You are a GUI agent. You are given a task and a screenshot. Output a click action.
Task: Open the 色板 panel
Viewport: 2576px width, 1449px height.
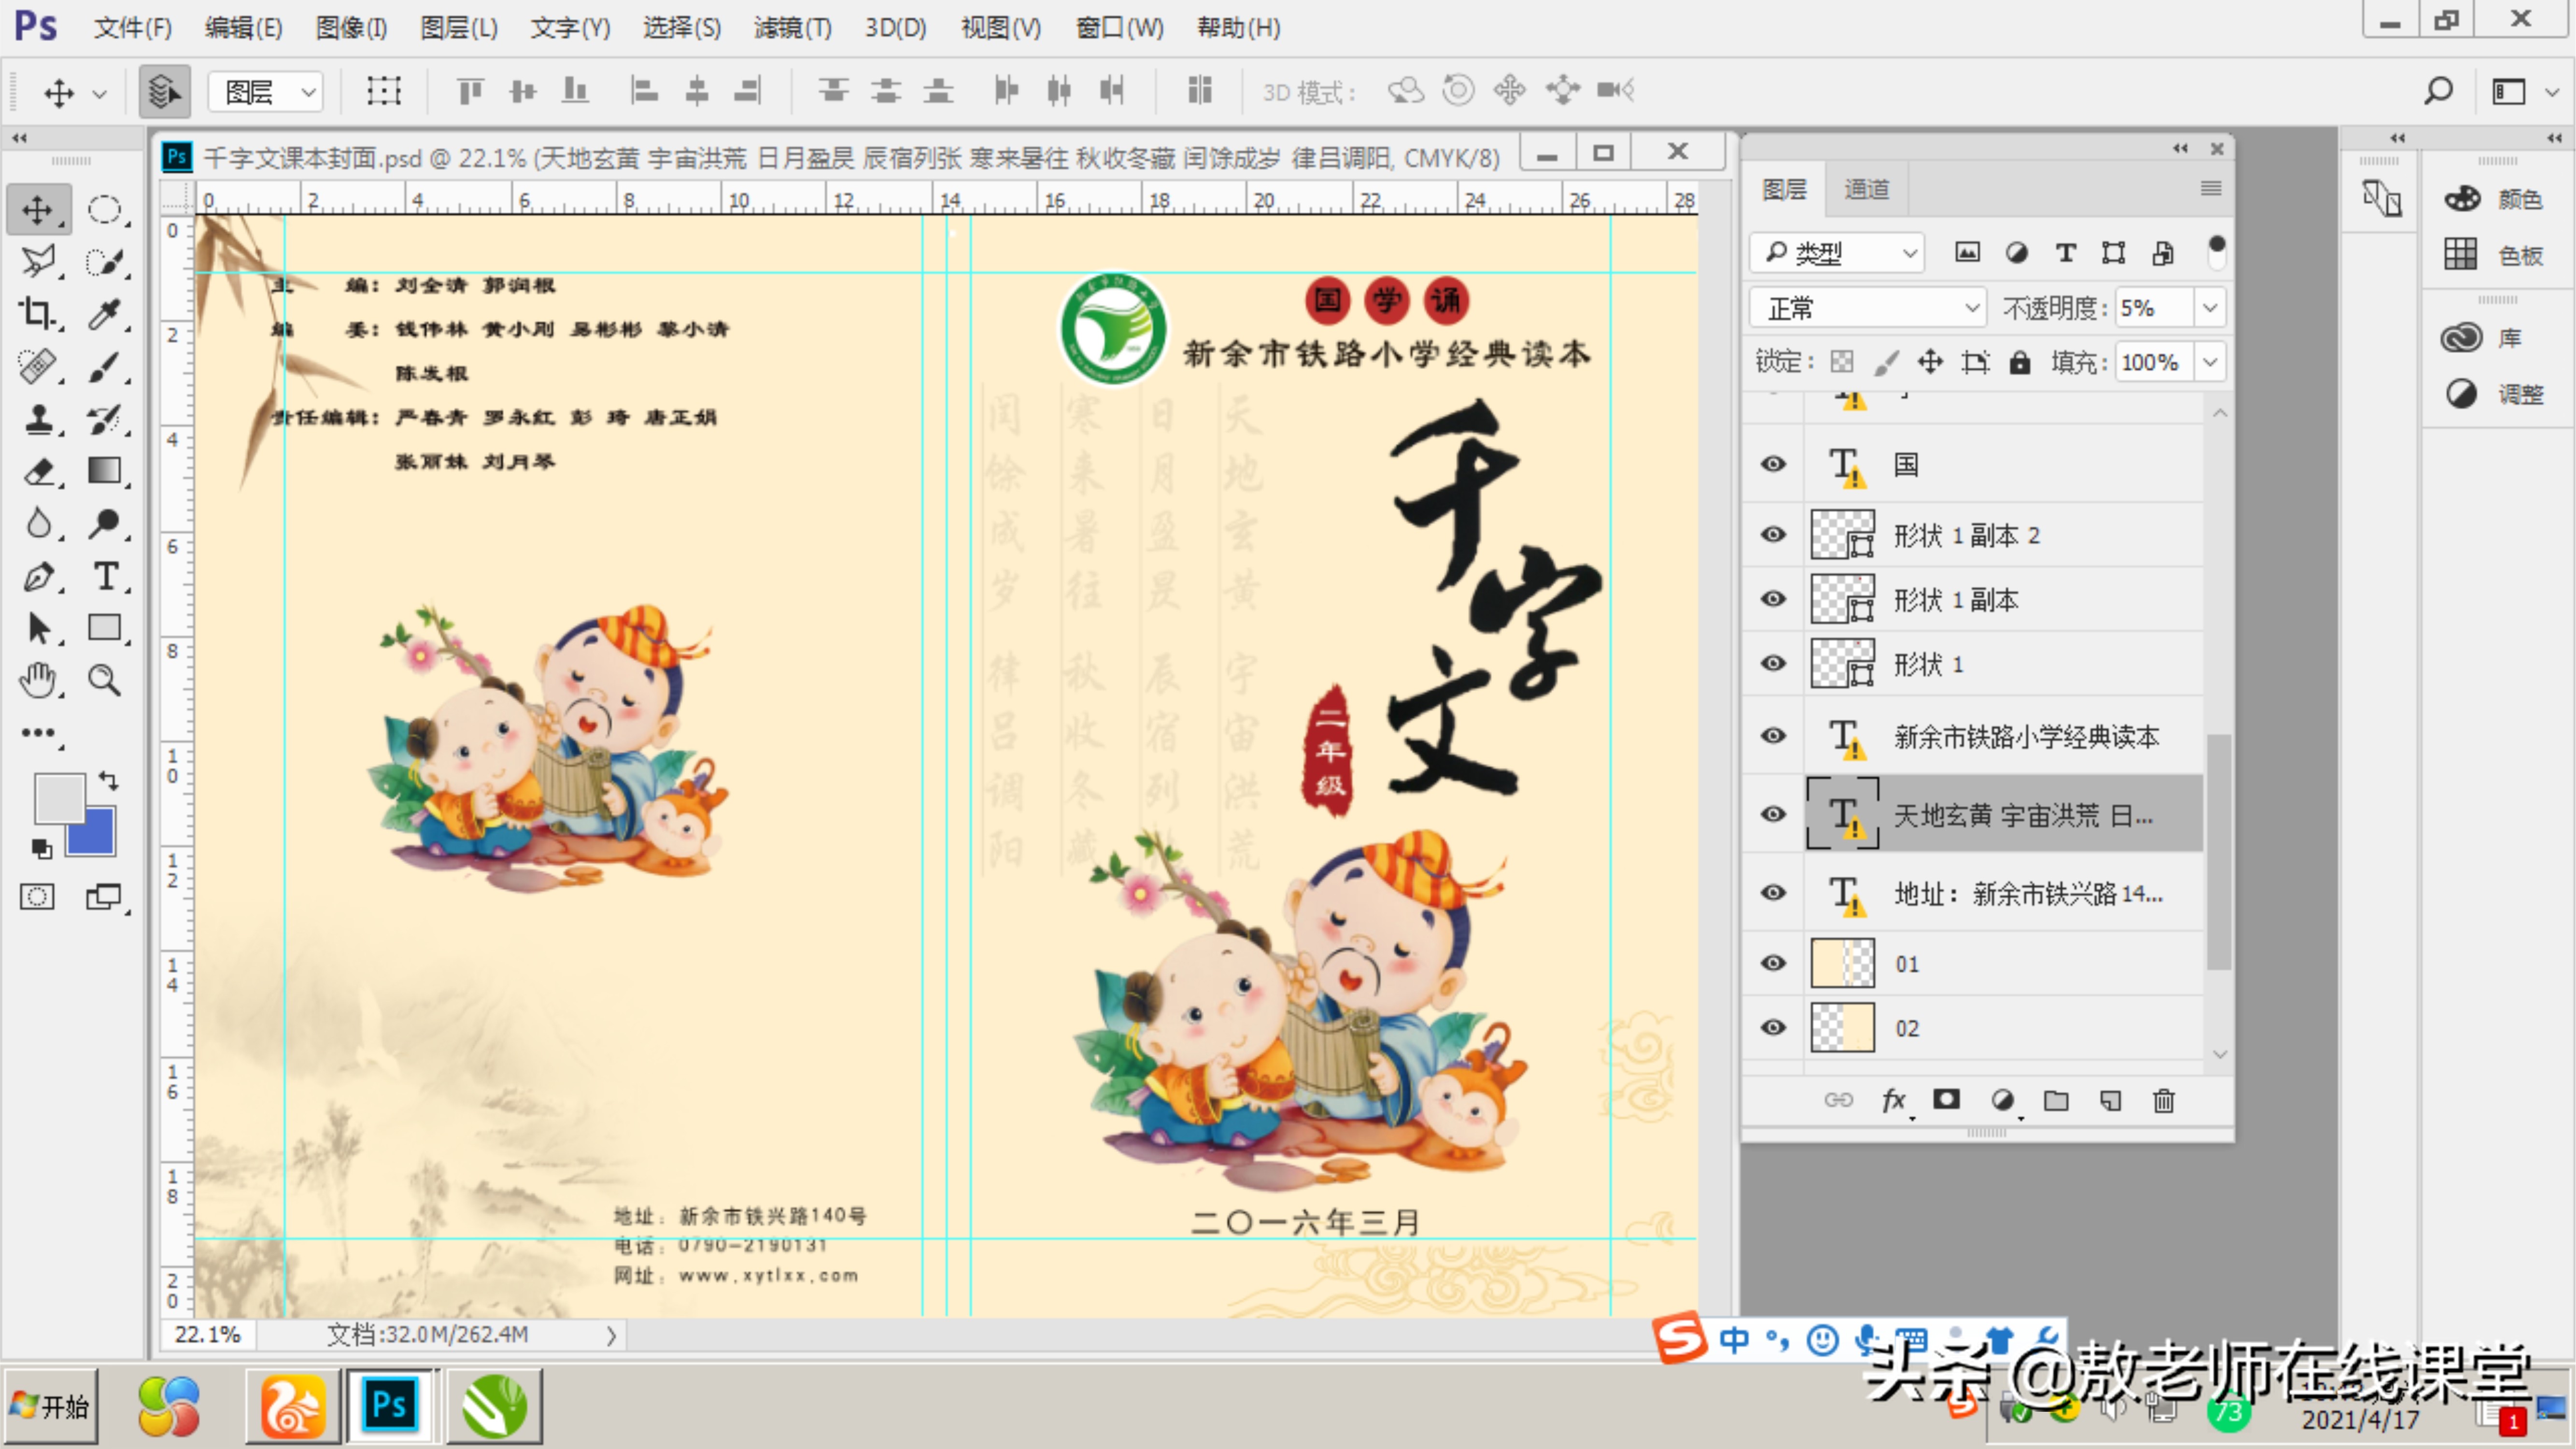click(2495, 254)
